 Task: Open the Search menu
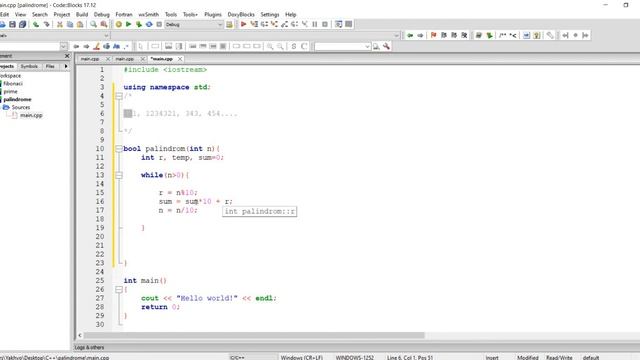point(40,14)
